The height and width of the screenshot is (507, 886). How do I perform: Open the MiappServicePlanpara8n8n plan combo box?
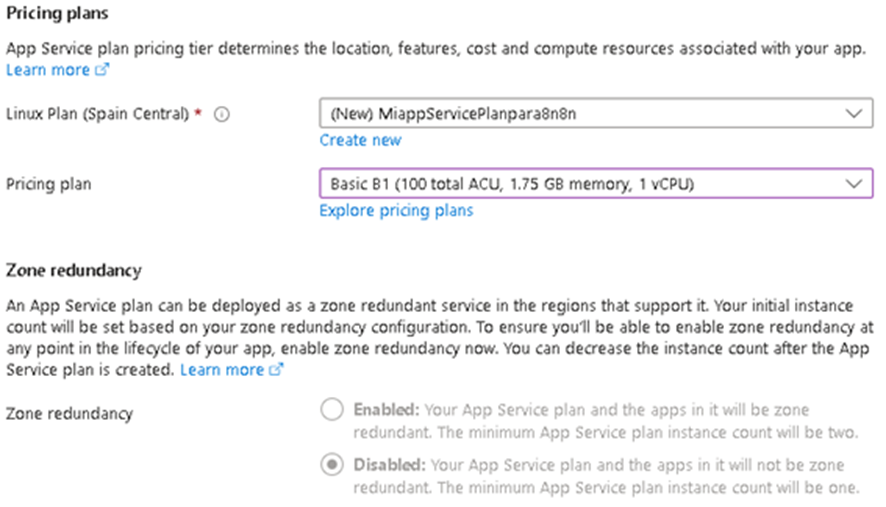(580, 114)
